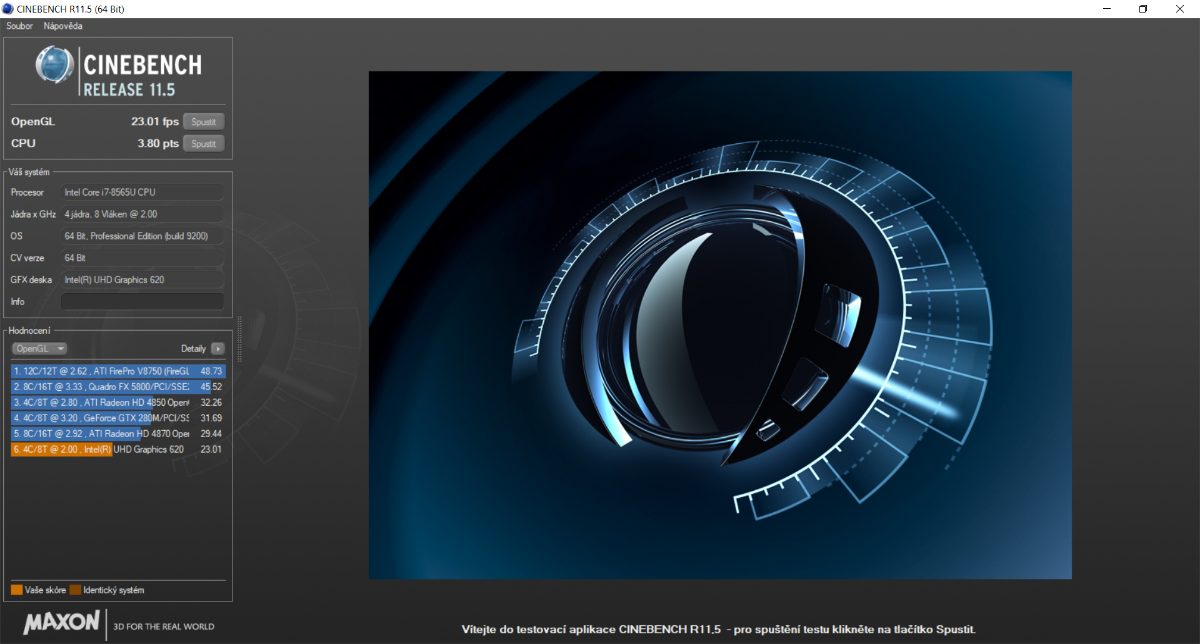This screenshot has height=644, width=1200.
Task: Choose the ATI Radeon HD 4850 result
Action: (x=117, y=402)
